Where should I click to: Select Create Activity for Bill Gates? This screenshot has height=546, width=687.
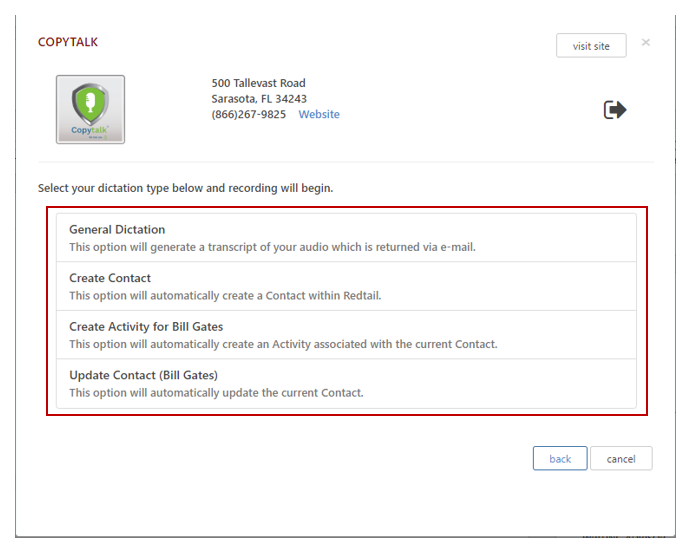pos(346,335)
